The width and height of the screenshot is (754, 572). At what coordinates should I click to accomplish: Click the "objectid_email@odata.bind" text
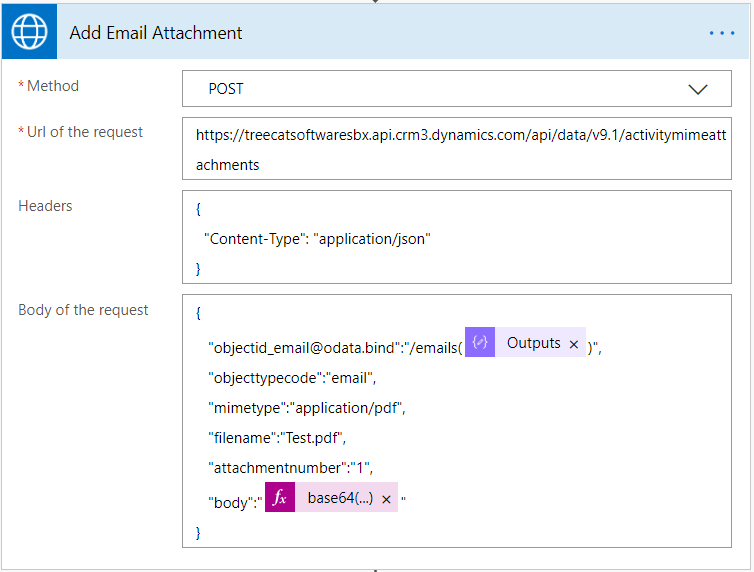[x=304, y=348]
